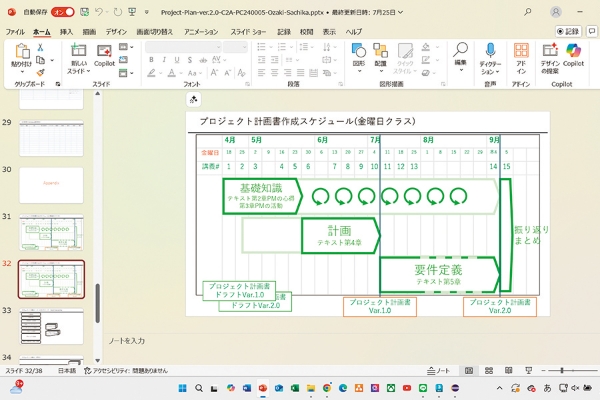
Task: Open the Shapes (図形) gallery
Action: [x=358, y=51]
